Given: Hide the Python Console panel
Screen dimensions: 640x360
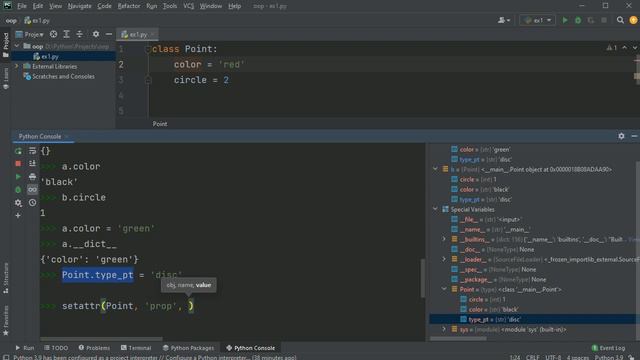Looking at the screenshot, I should coord(634,136).
